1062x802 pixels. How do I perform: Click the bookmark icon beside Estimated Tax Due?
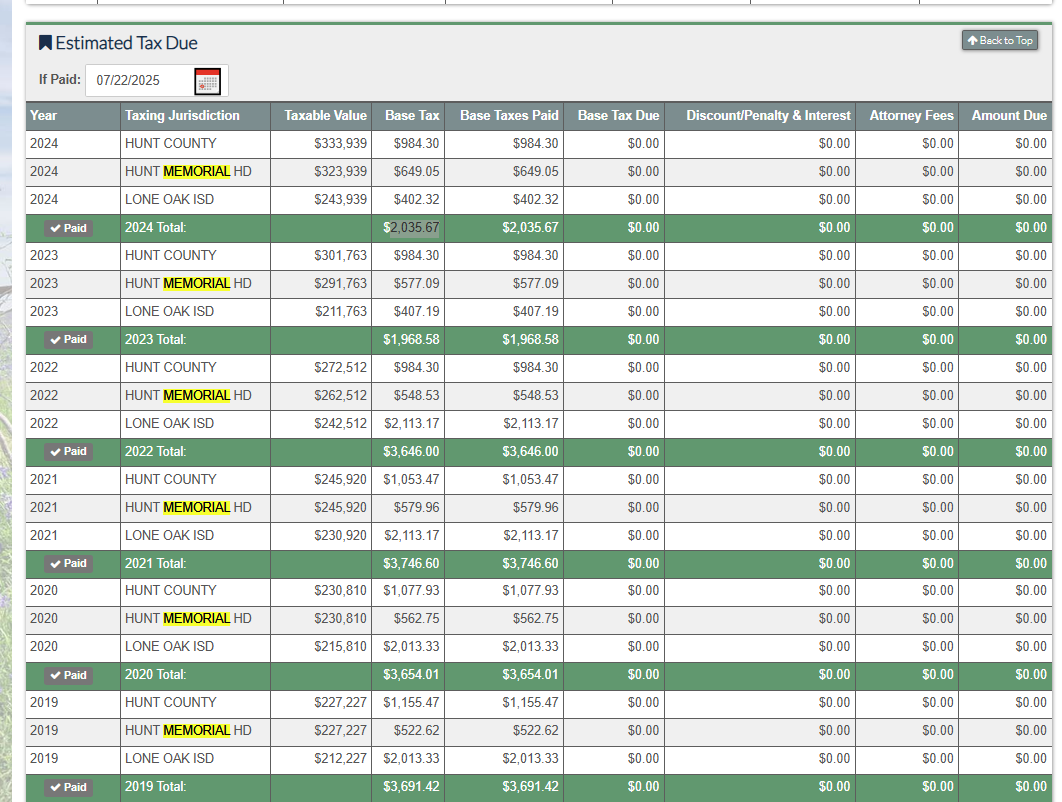coord(45,43)
